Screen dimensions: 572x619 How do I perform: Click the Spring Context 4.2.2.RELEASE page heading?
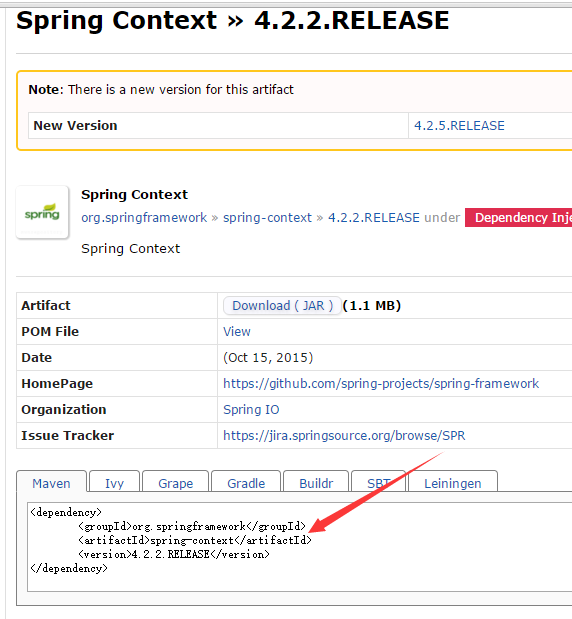coord(233,21)
